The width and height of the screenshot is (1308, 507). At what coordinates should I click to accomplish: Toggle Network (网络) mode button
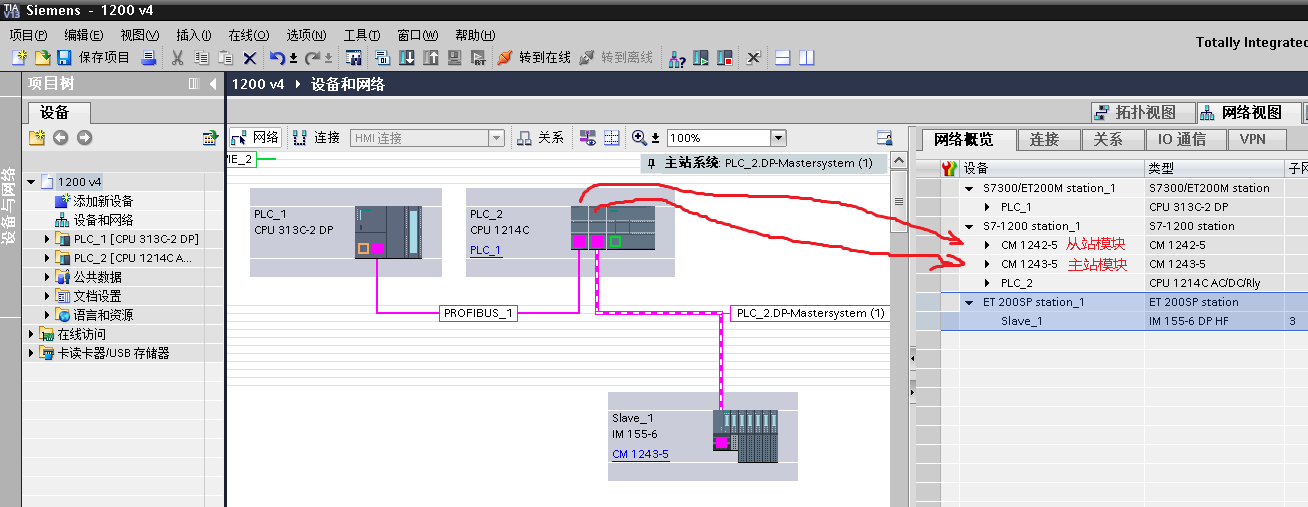pos(256,138)
